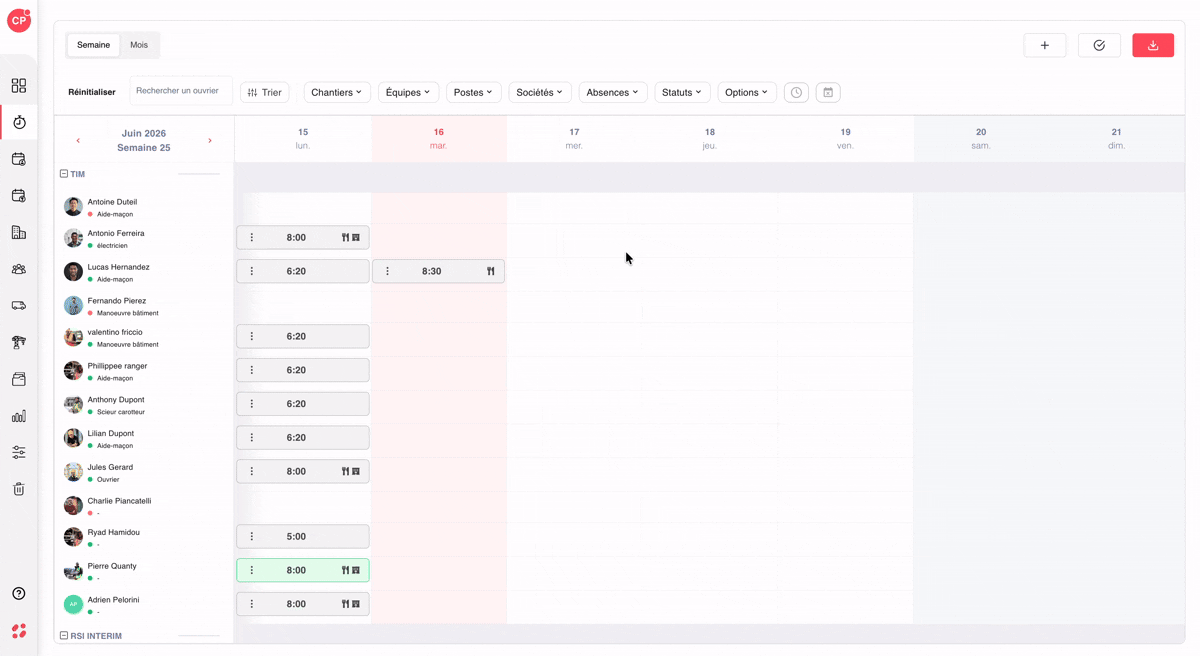1200x656 pixels.
Task: Open the Équipes dropdown filter
Action: 408,92
